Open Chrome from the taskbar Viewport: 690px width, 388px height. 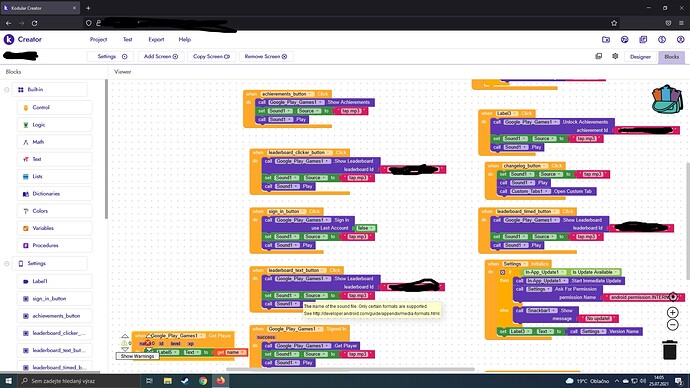coord(203,381)
